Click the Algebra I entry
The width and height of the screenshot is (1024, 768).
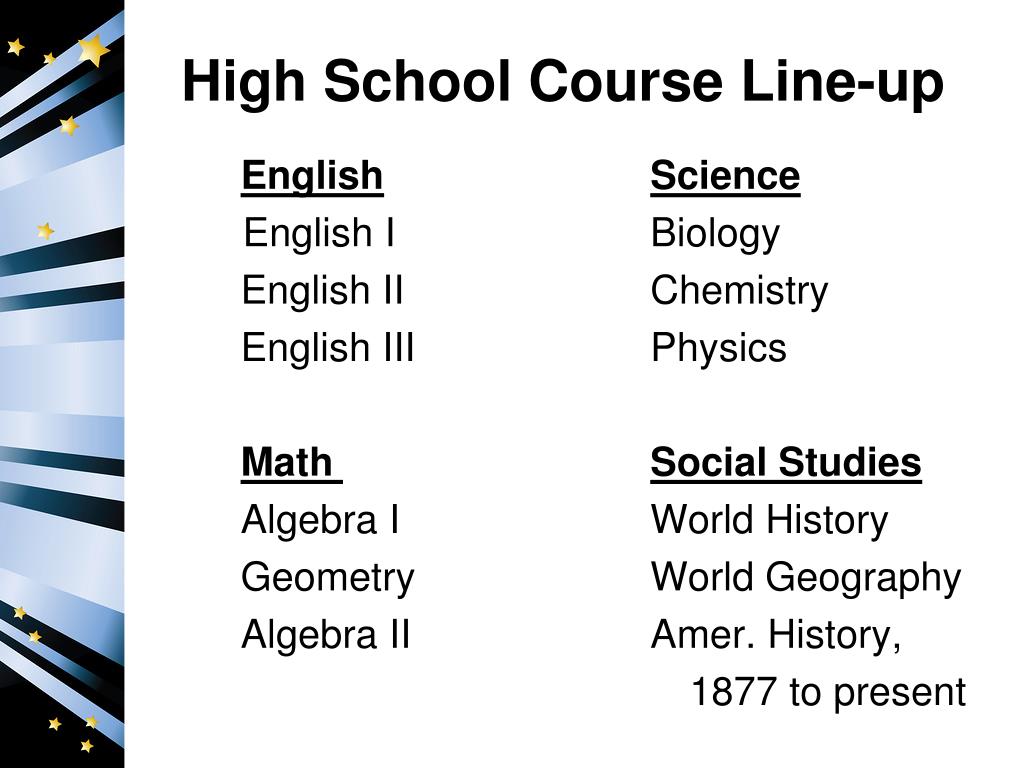coord(320,520)
